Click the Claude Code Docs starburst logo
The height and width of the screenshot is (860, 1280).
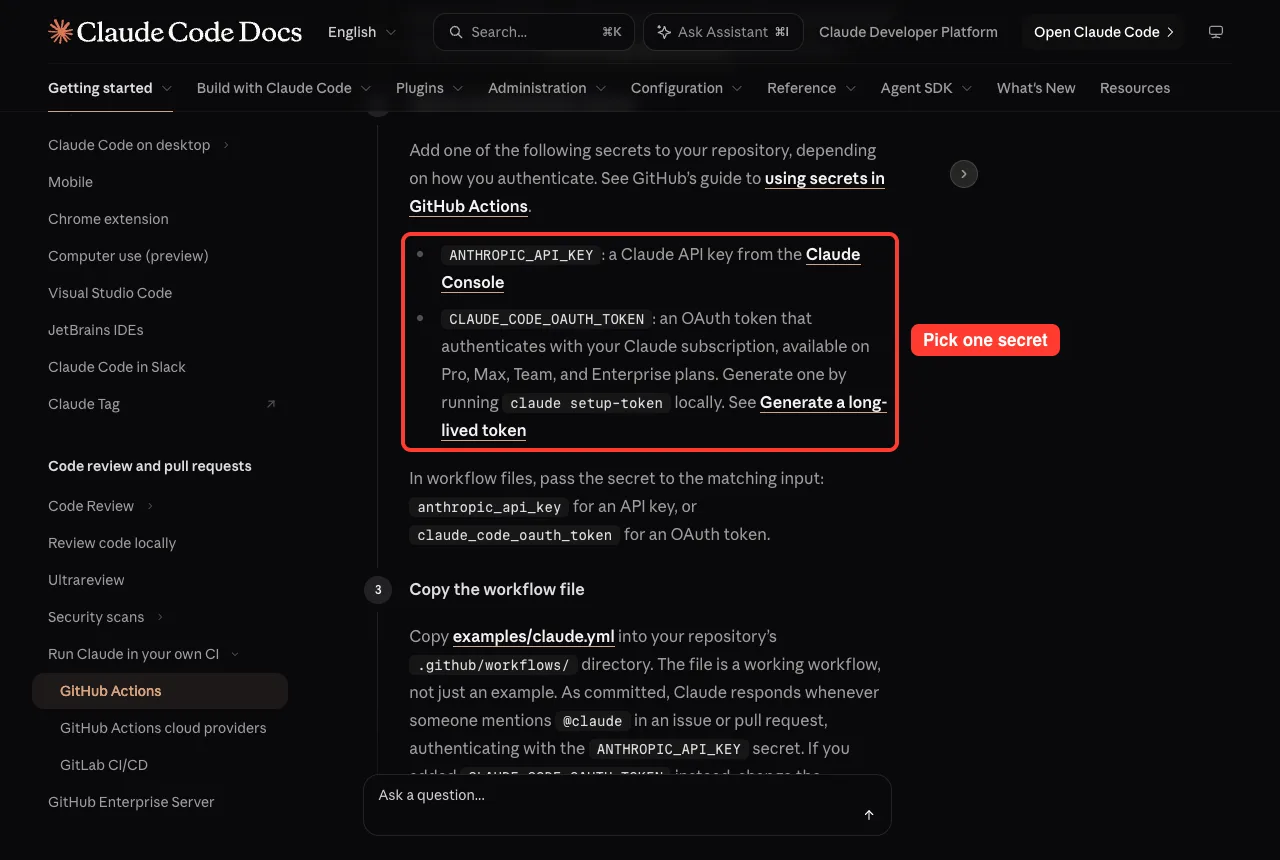[x=60, y=32]
